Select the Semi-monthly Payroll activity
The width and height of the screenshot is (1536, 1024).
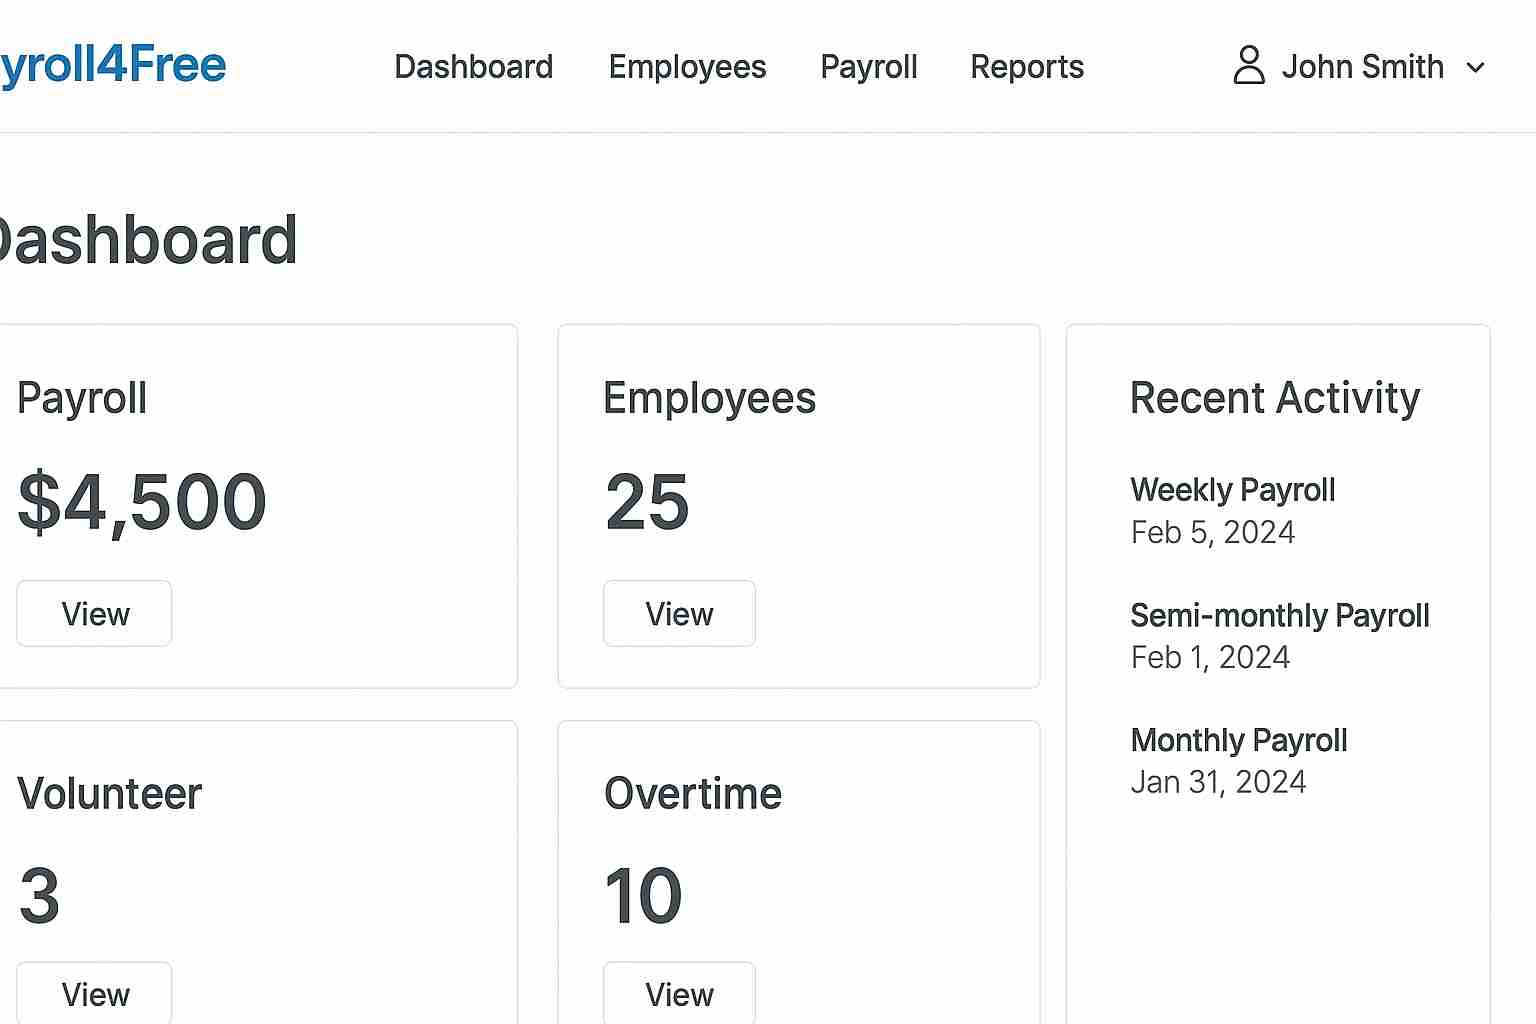pyautogui.click(x=1280, y=616)
